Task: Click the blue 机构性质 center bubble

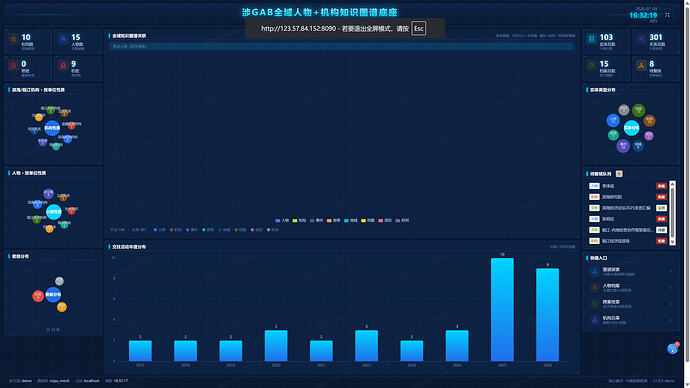Action: coord(52,128)
